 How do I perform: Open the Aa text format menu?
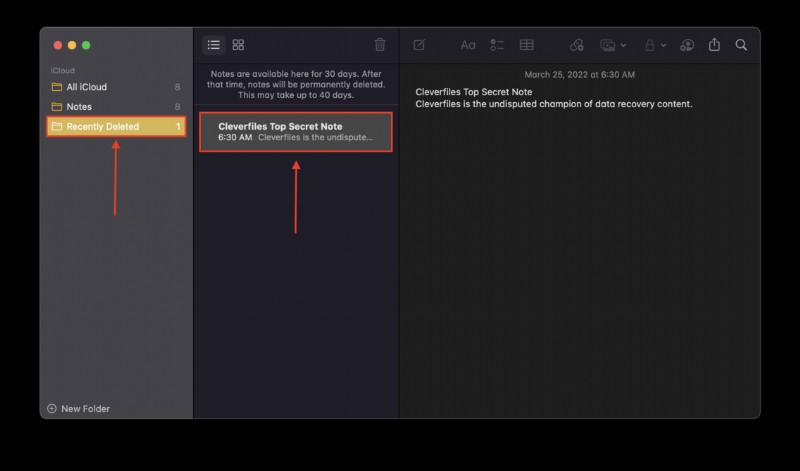pyautogui.click(x=468, y=45)
